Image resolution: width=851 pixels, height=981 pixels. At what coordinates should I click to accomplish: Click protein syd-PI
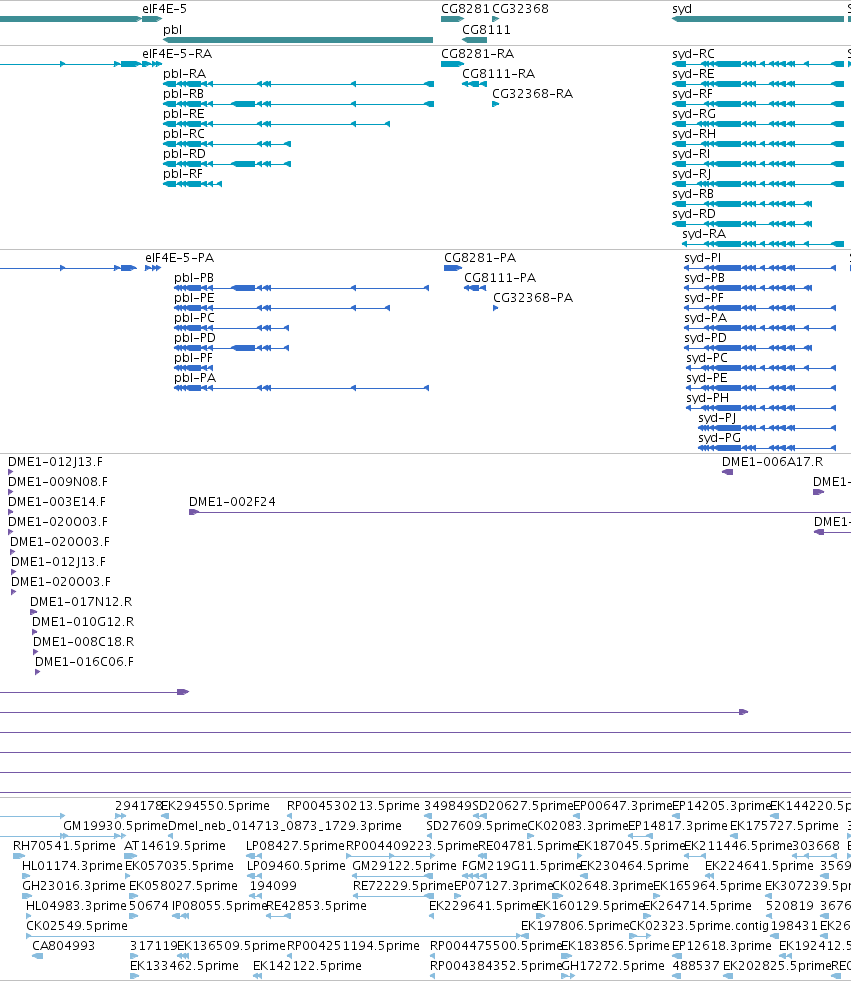point(760,268)
